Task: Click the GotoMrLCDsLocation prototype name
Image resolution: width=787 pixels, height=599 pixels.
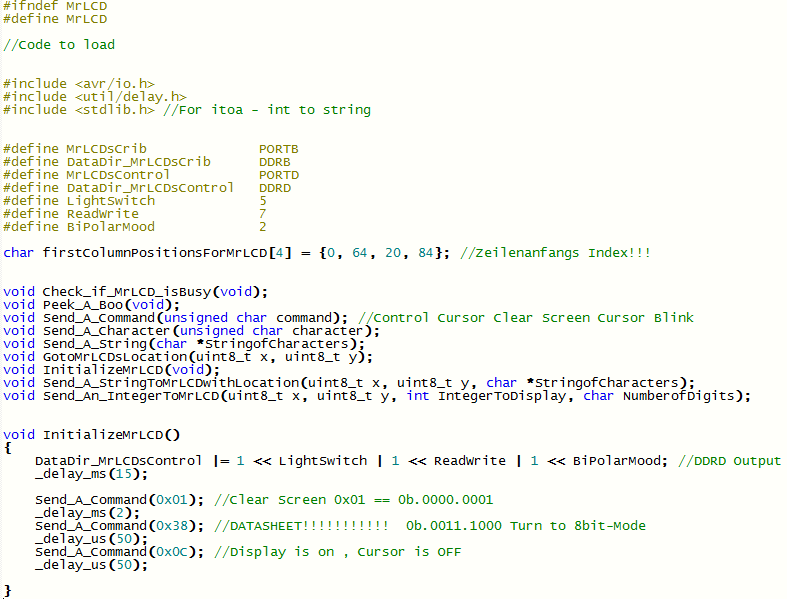Action: pyautogui.click(x=115, y=357)
